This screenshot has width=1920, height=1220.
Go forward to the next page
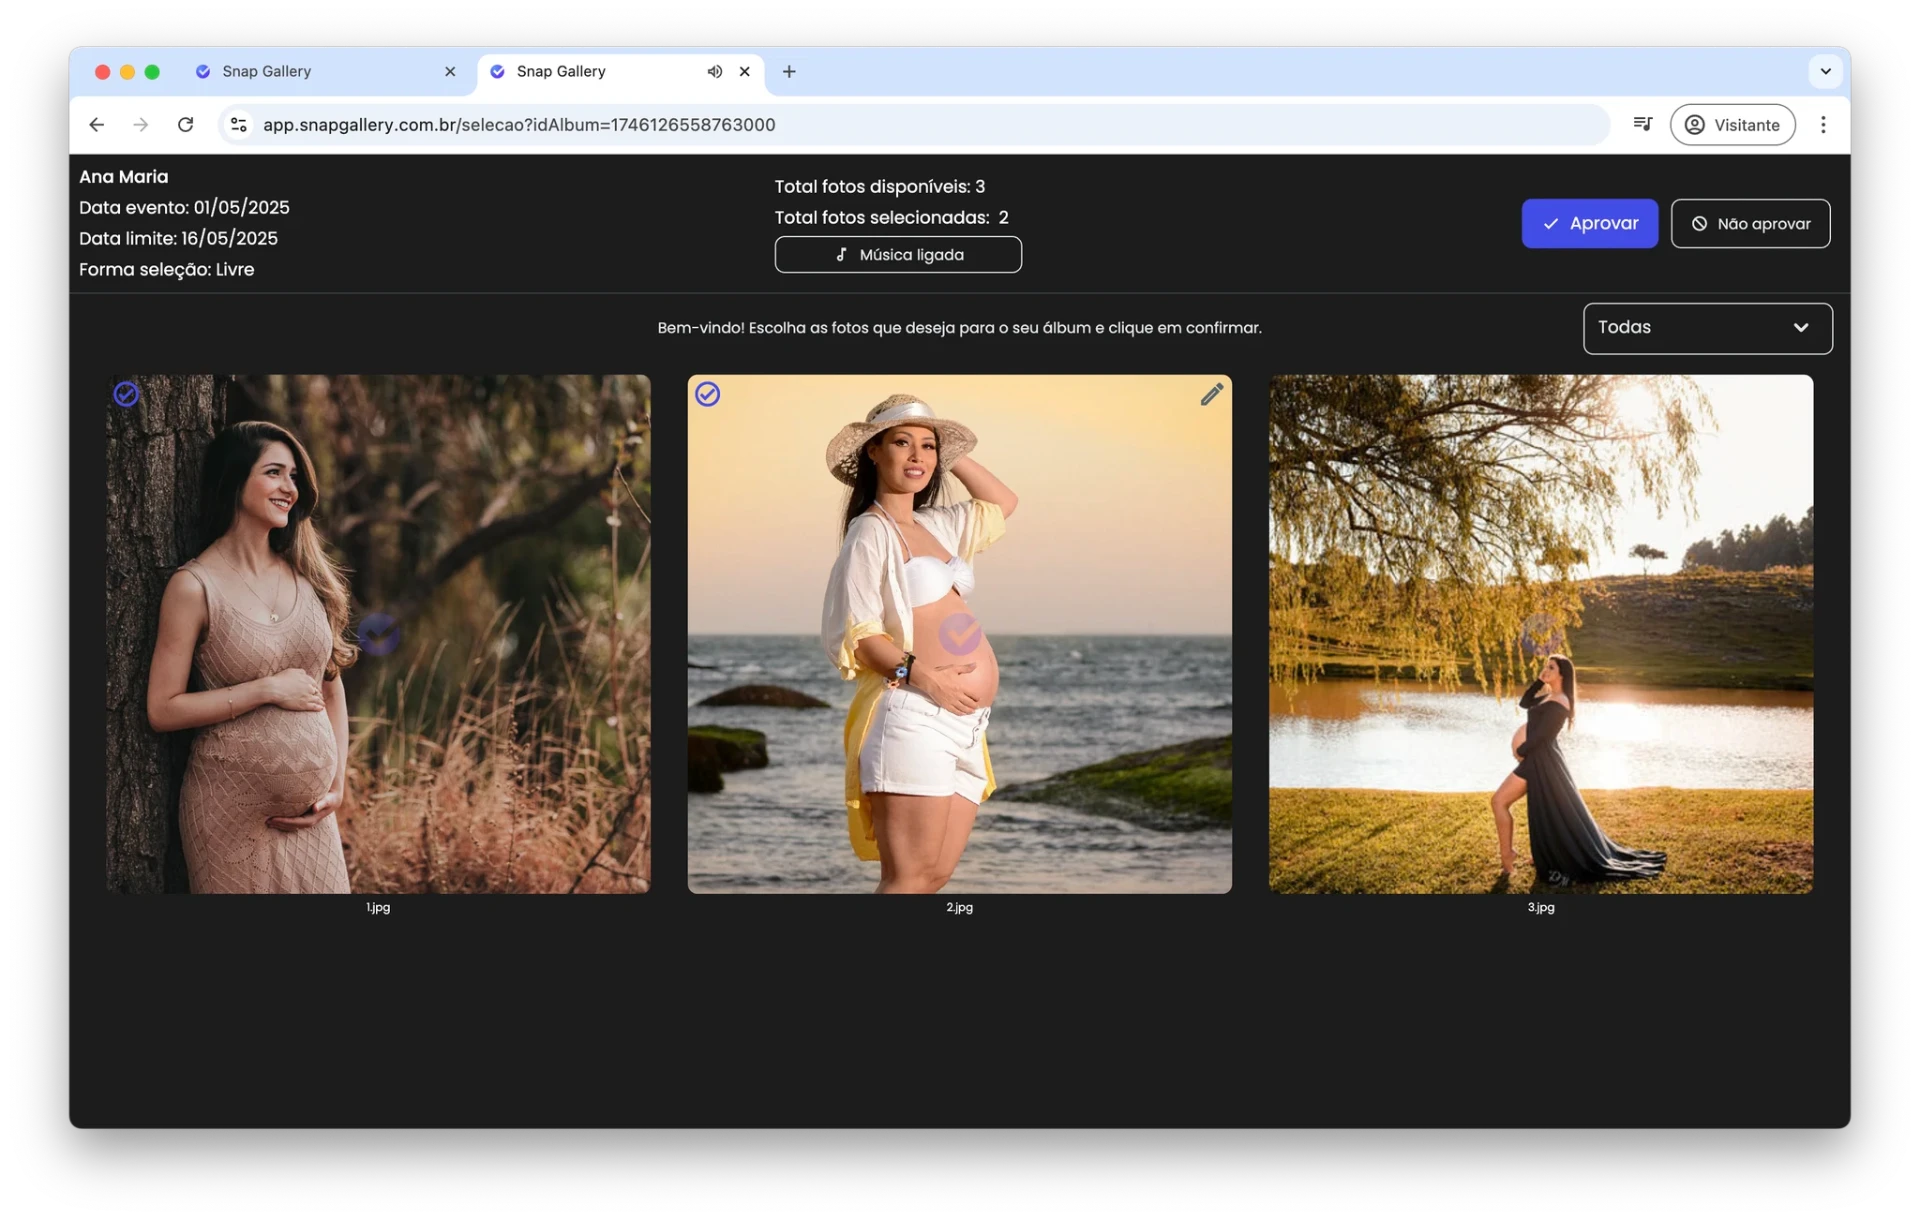tap(140, 124)
